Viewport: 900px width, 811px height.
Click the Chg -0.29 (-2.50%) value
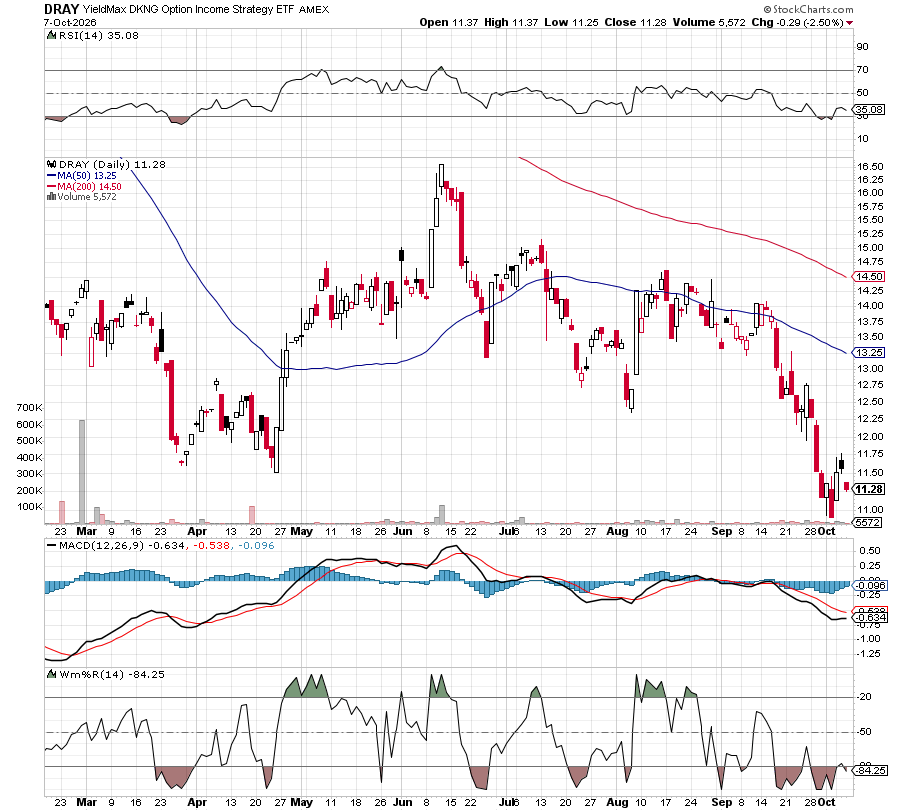pos(797,22)
